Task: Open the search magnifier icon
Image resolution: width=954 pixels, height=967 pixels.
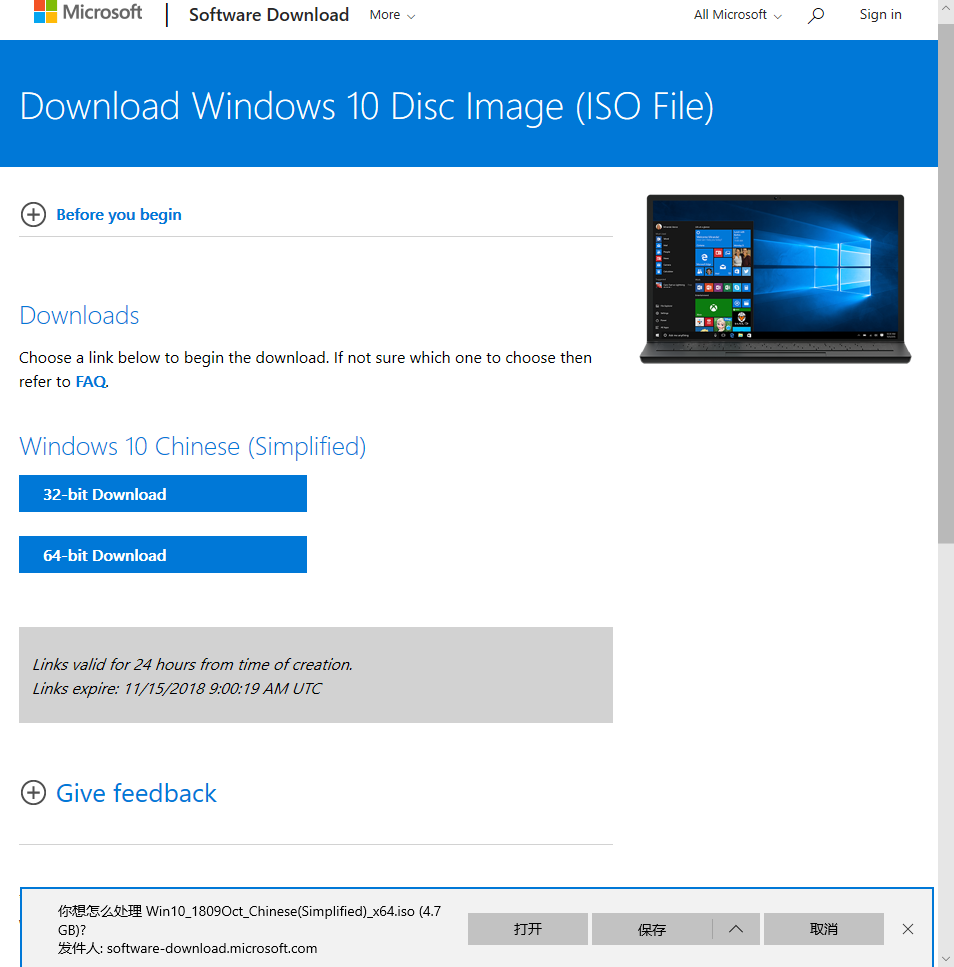Action: (x=816, y=15)
